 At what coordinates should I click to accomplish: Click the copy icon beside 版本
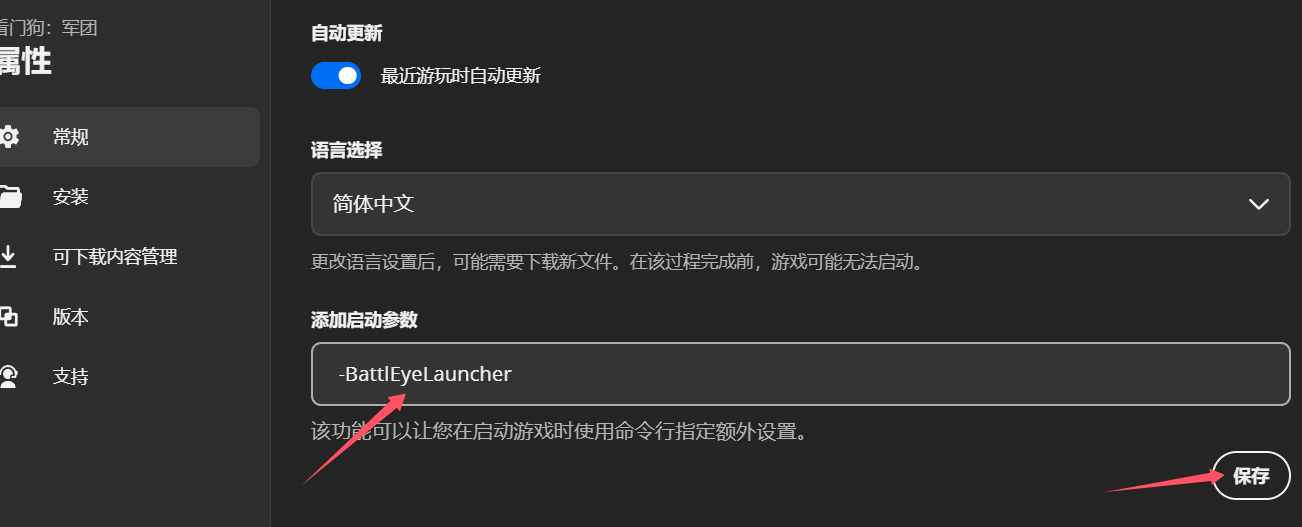[8, 317]
